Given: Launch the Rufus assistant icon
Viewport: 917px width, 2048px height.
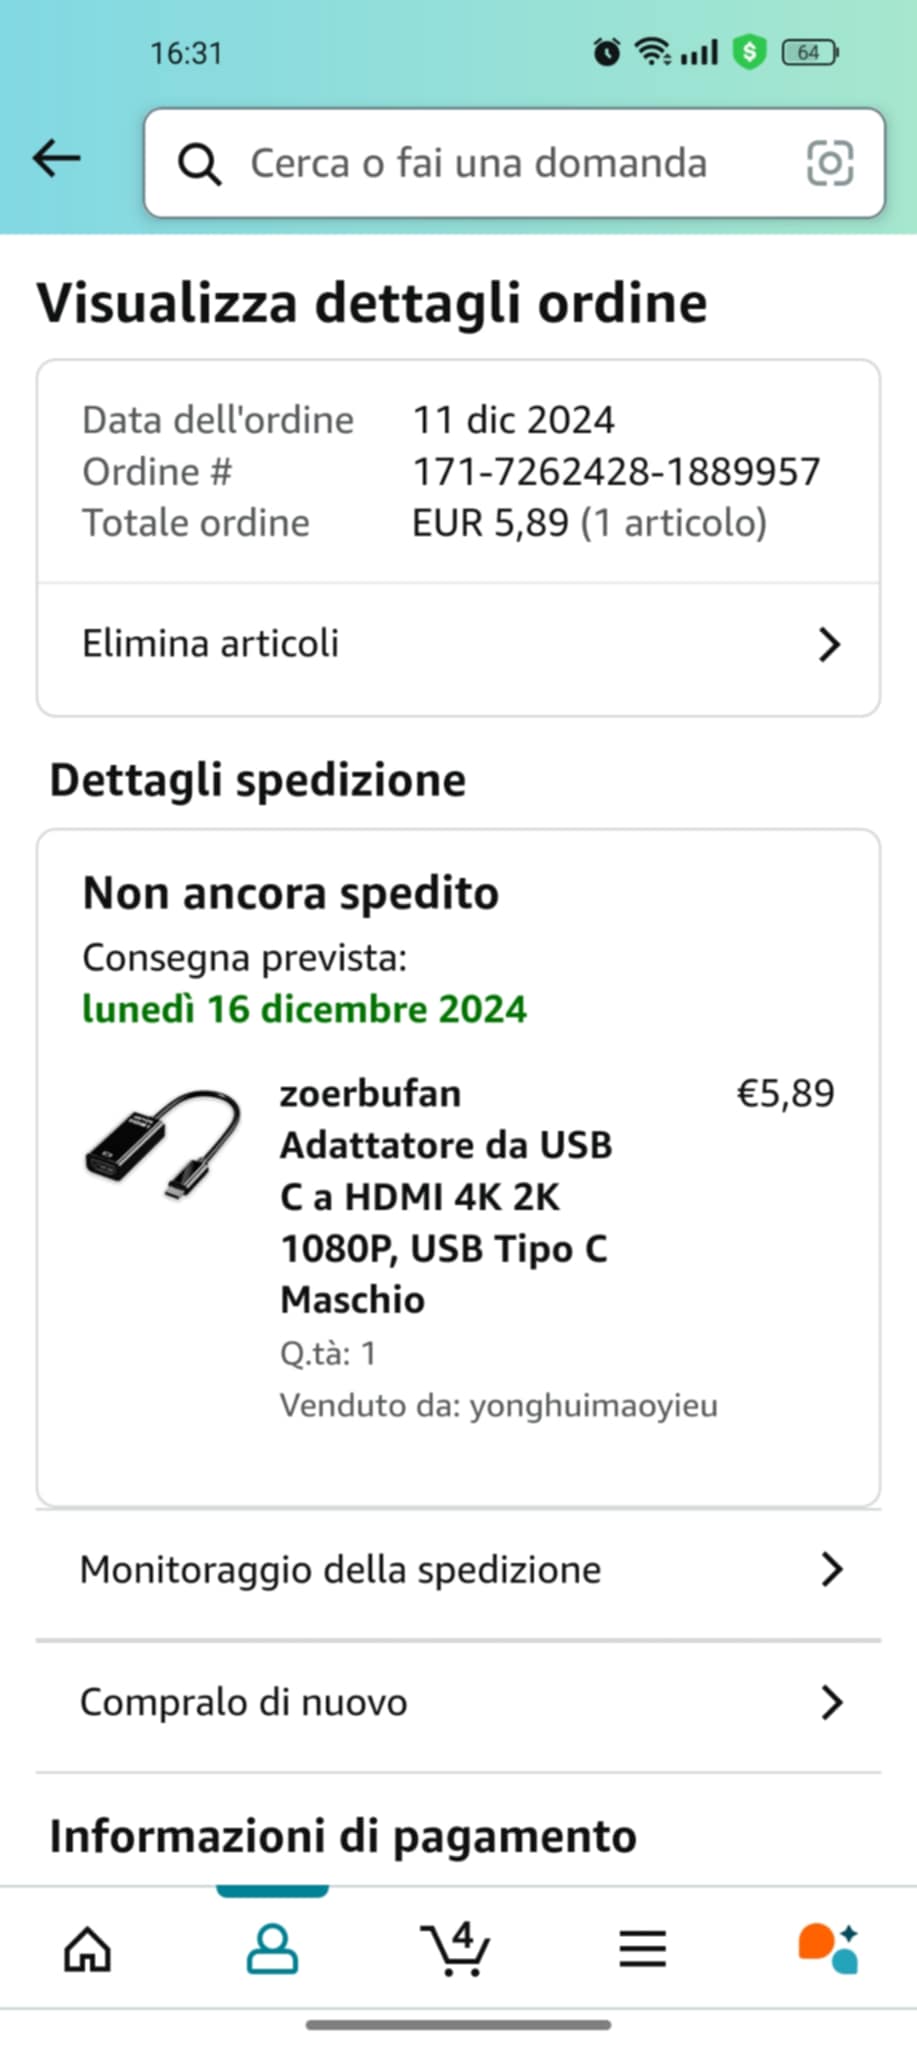Looking at the screenshot, I should click(828, 1949).
